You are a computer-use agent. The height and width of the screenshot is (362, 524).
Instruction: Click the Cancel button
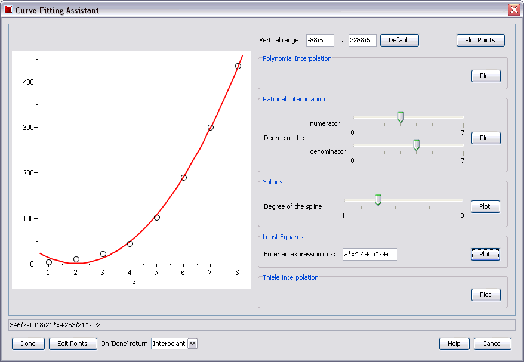click(x=492, y=344)
